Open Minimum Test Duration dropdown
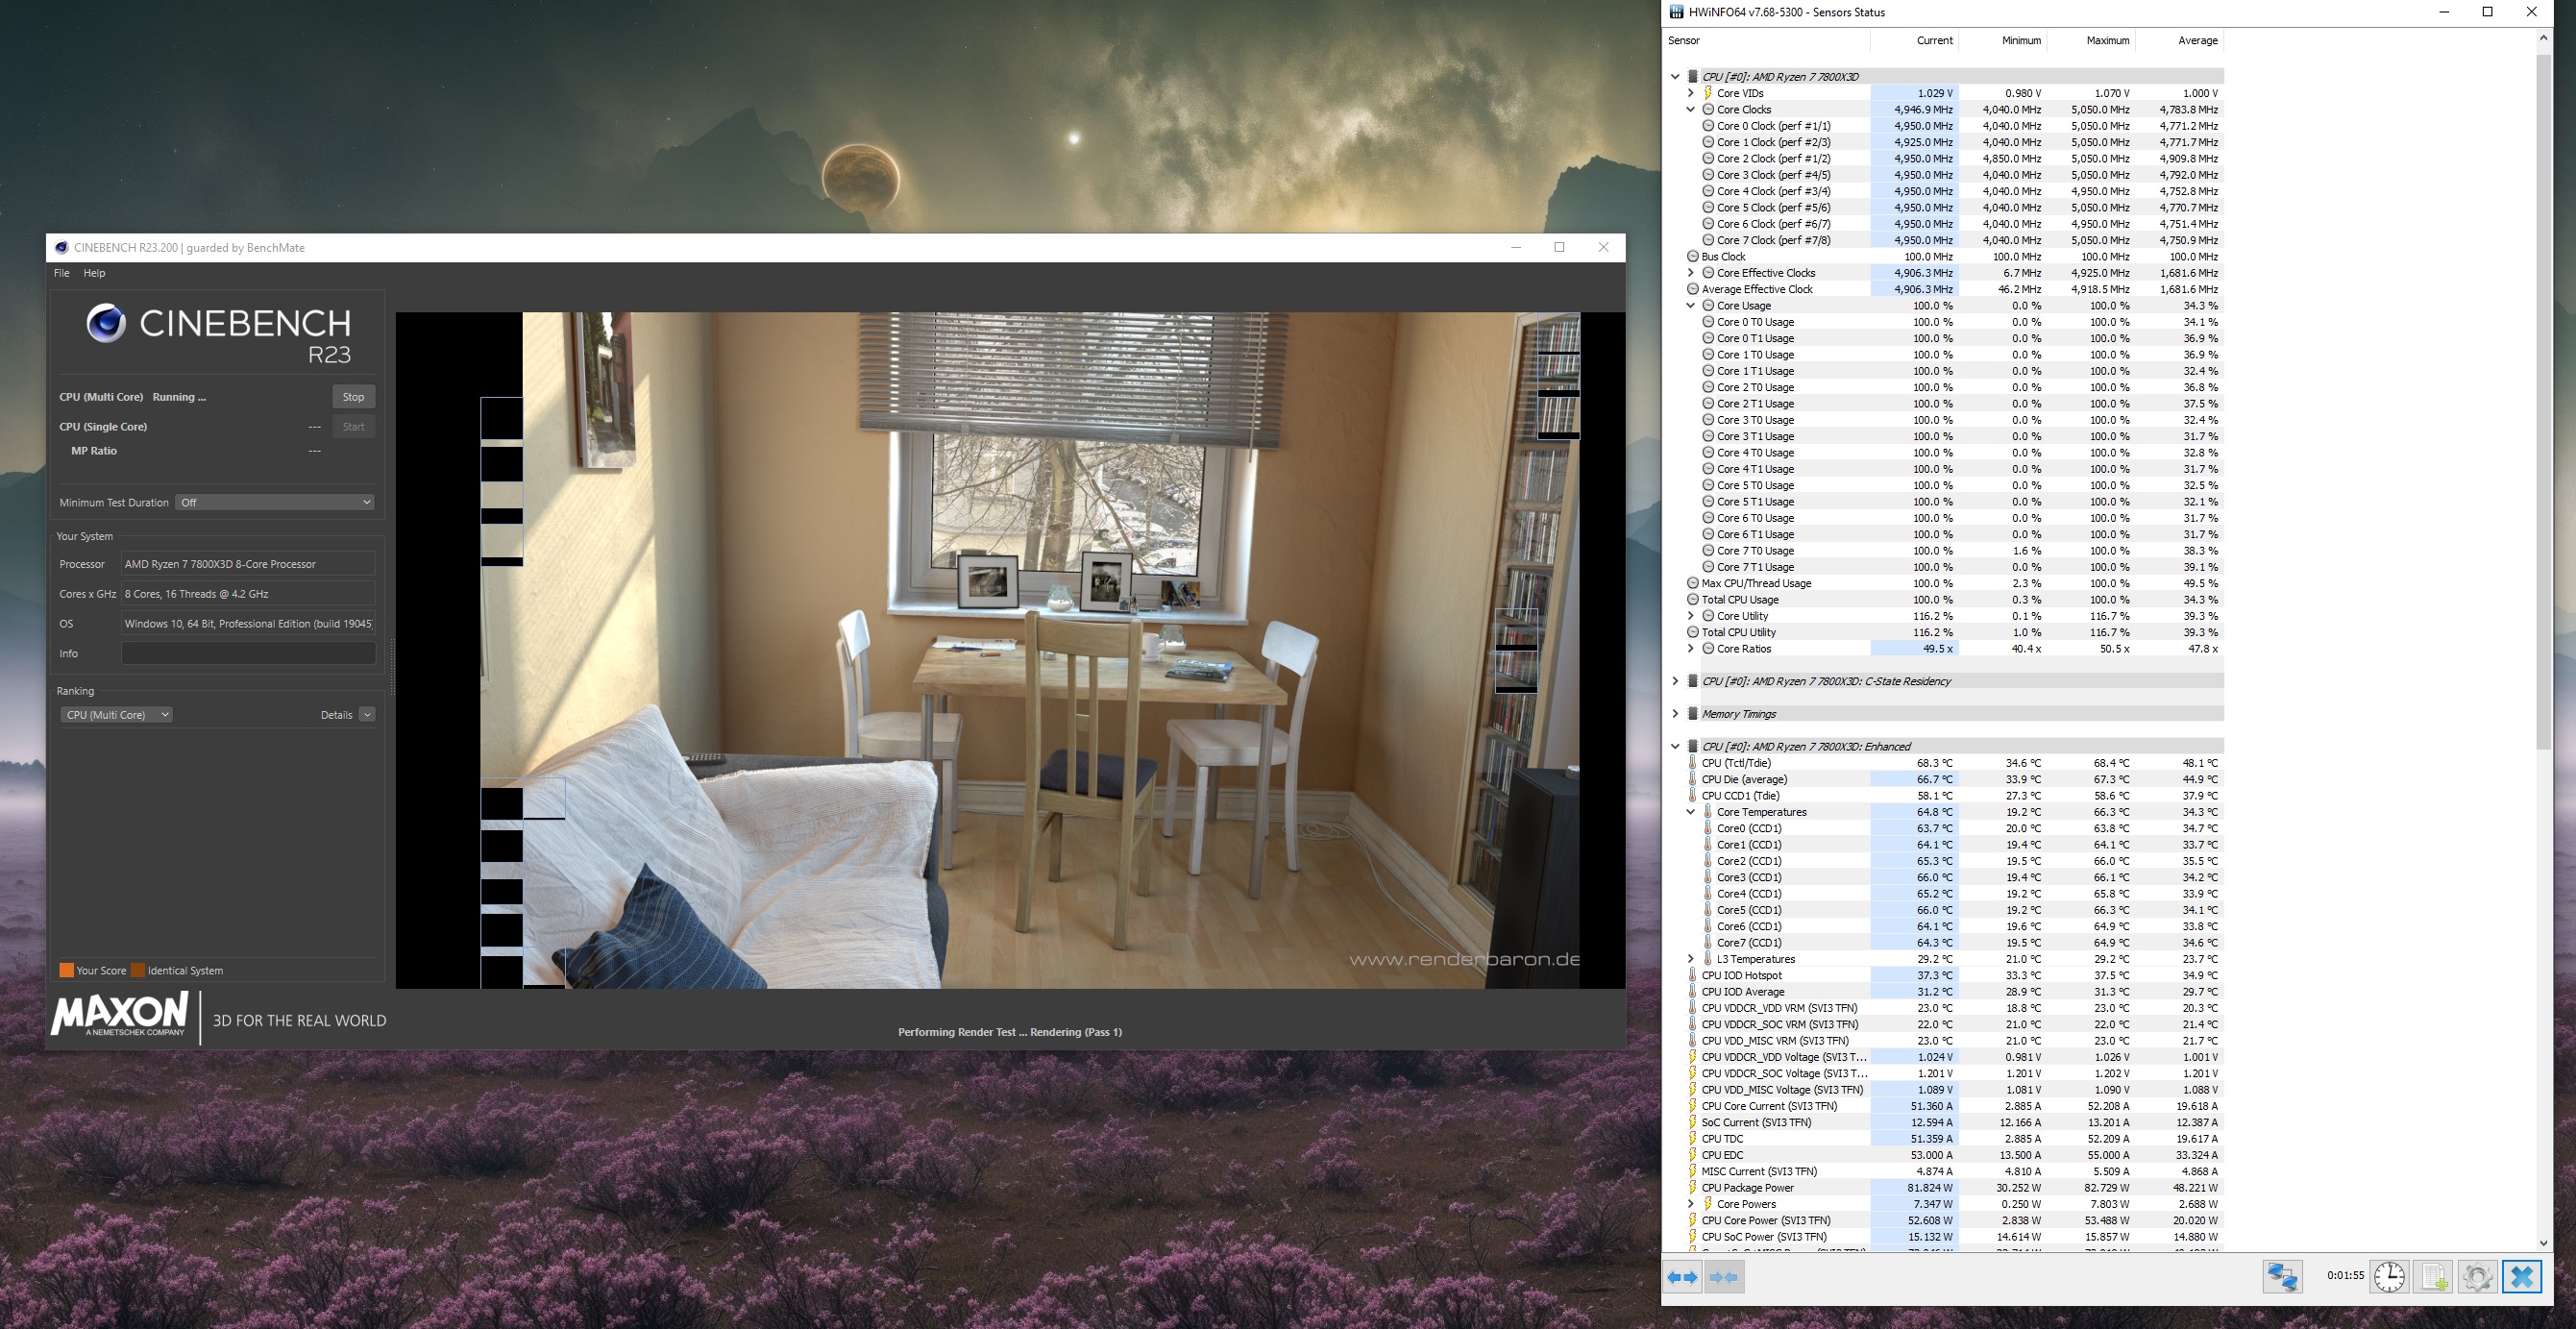Image resolution: width=2576 pixels, height=1329 pixels. pyautogui.click(x=275, y=502)
